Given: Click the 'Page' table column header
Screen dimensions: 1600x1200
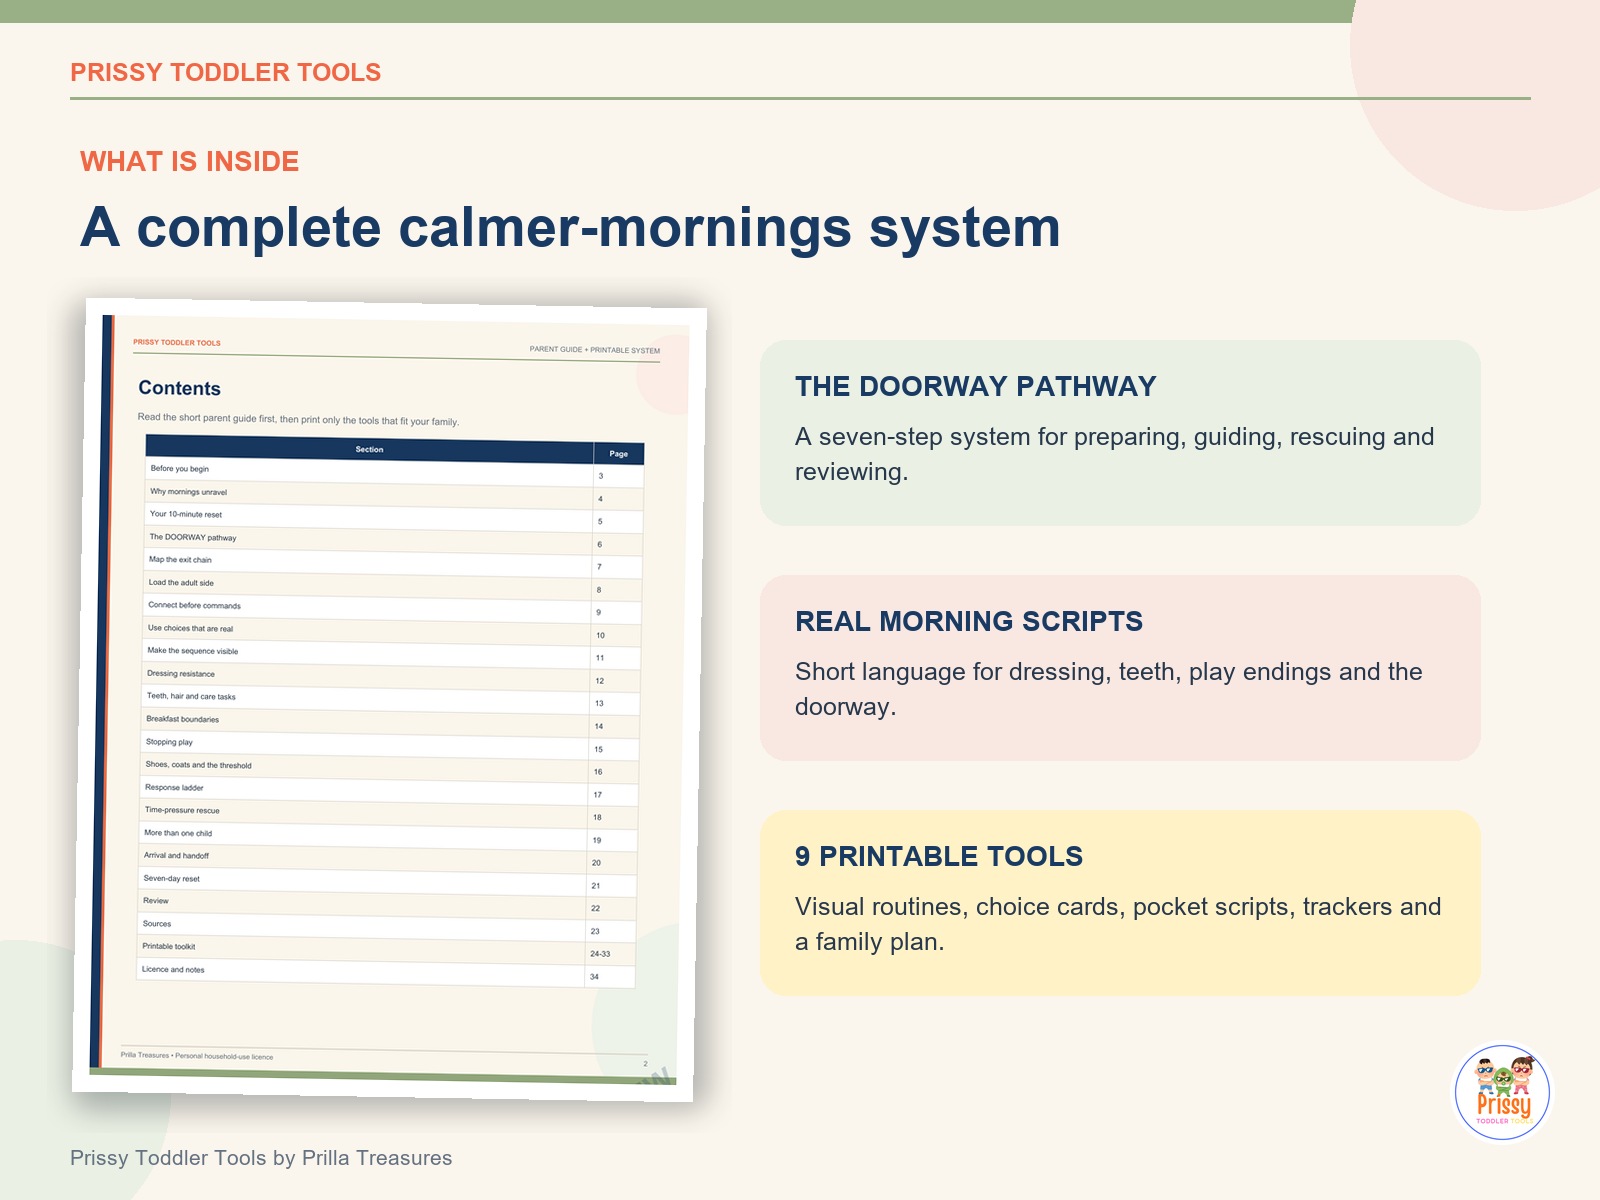Looking at the screenshot, I should click(x=619, y=454).
